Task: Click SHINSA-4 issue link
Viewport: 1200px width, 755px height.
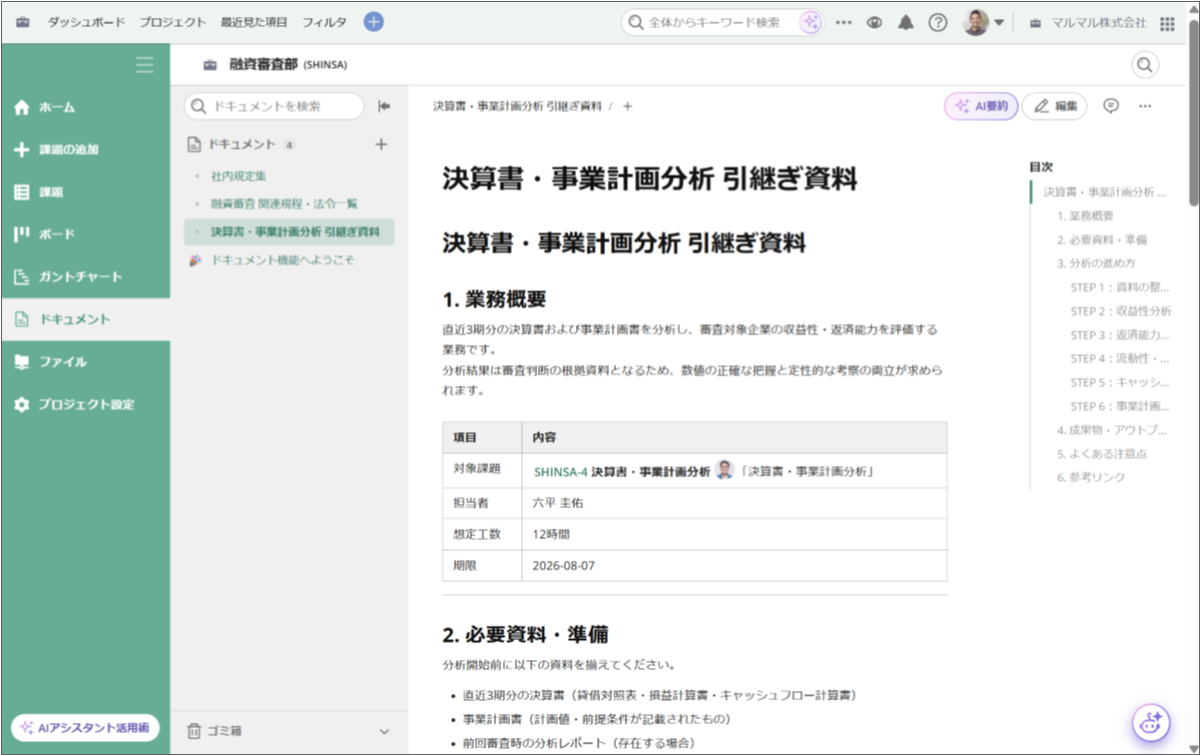Action: (x=561, y=471)
